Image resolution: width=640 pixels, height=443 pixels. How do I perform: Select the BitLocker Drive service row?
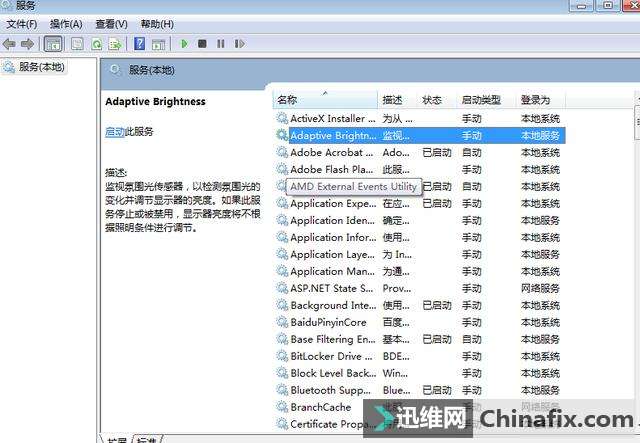[x=420, y=356]
